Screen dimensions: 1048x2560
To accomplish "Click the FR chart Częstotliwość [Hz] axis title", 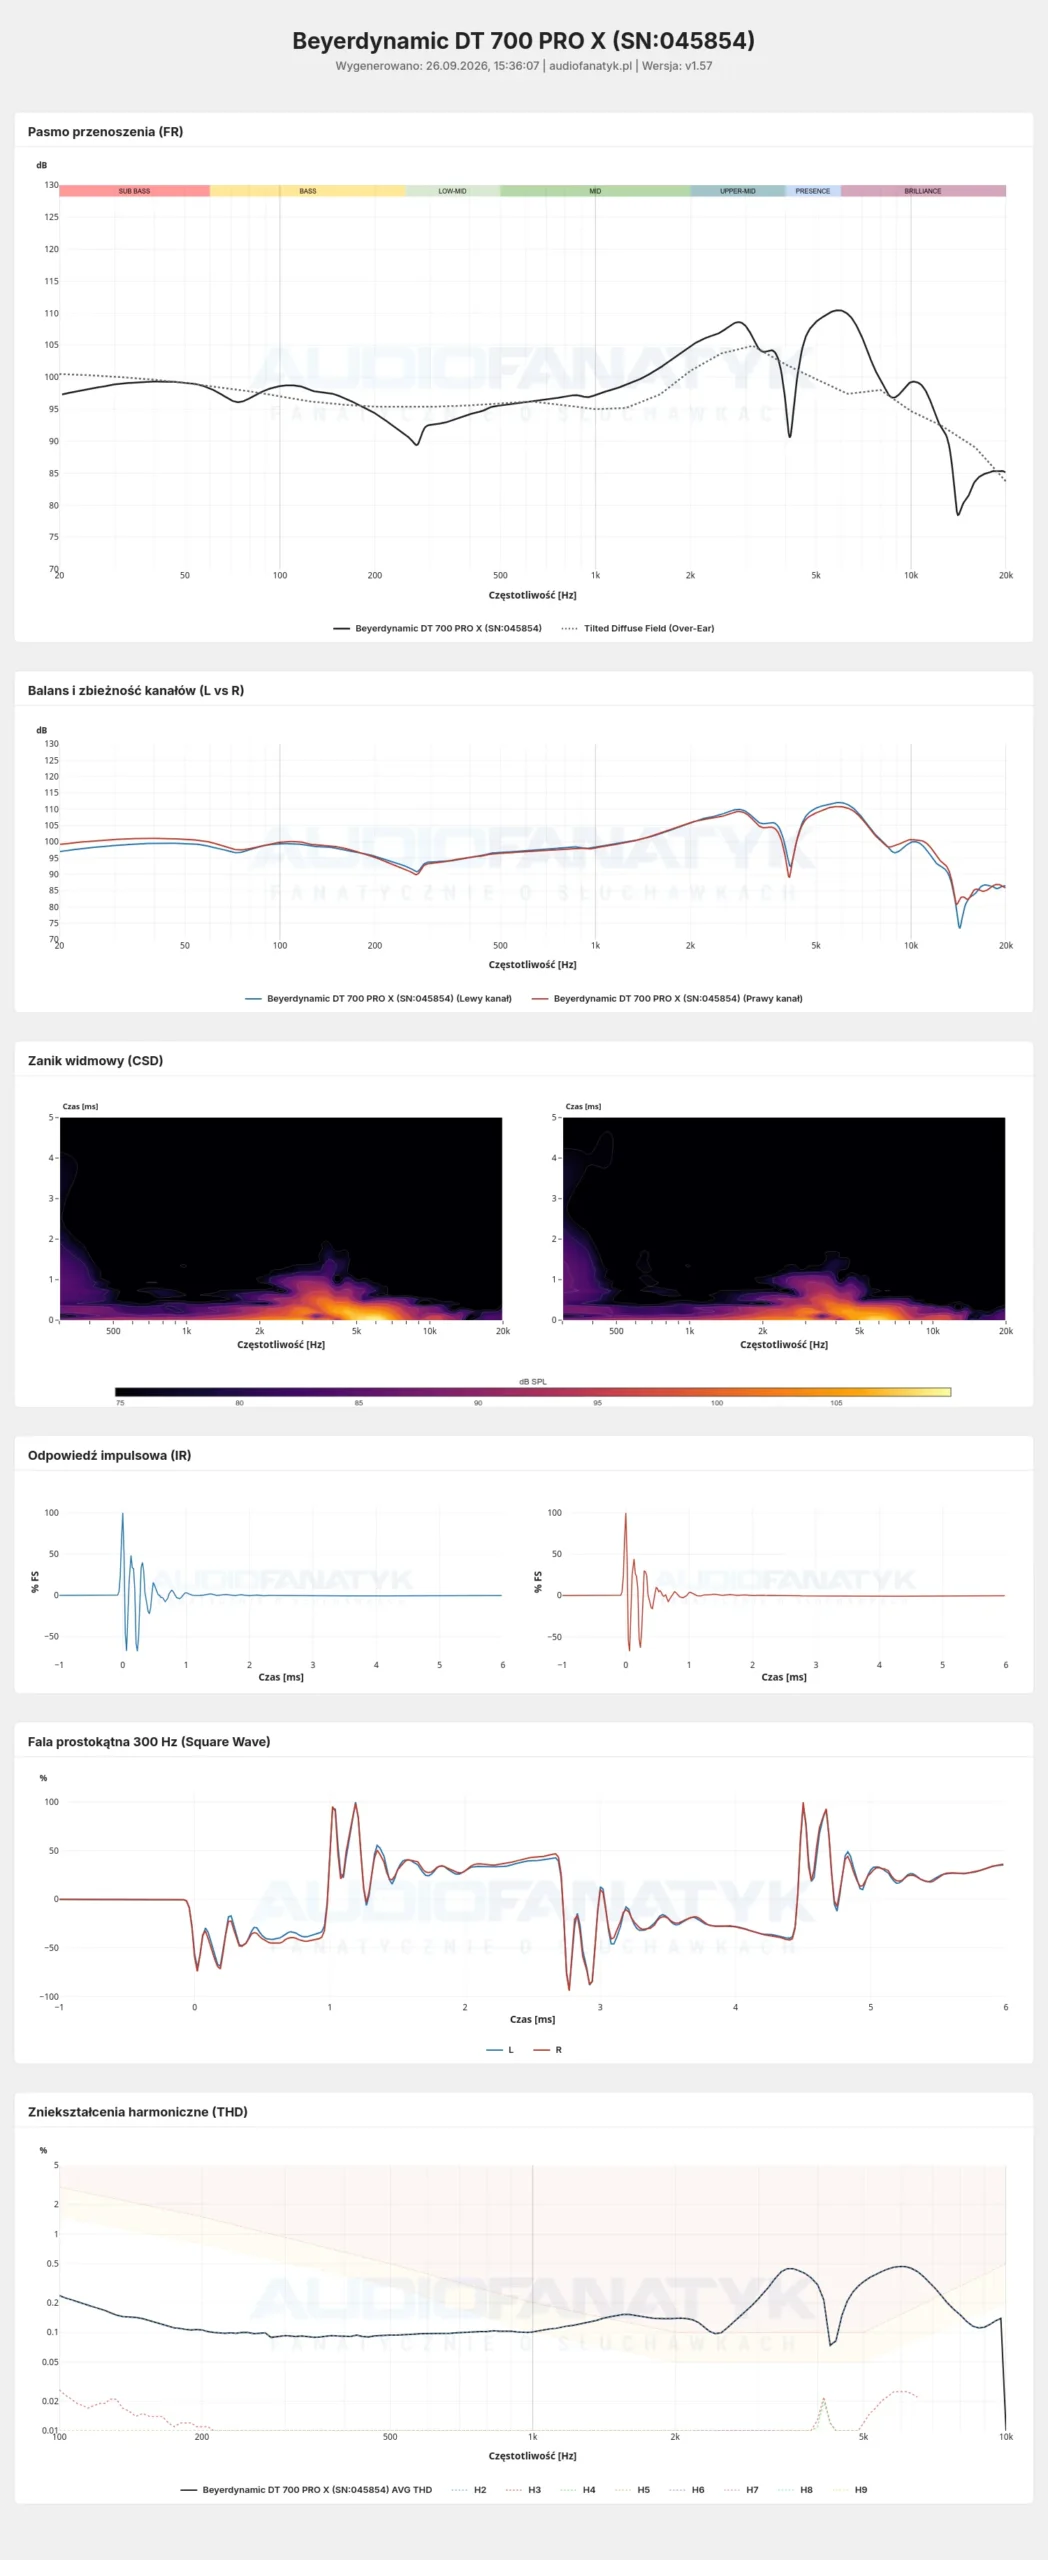I will (x=532, y=595).
